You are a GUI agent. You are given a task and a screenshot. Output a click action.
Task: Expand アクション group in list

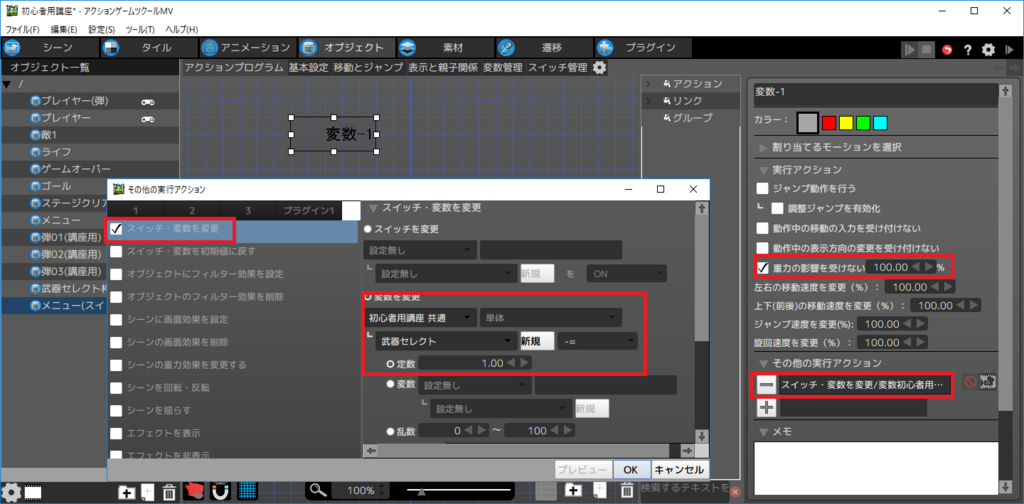pos(648,84)
